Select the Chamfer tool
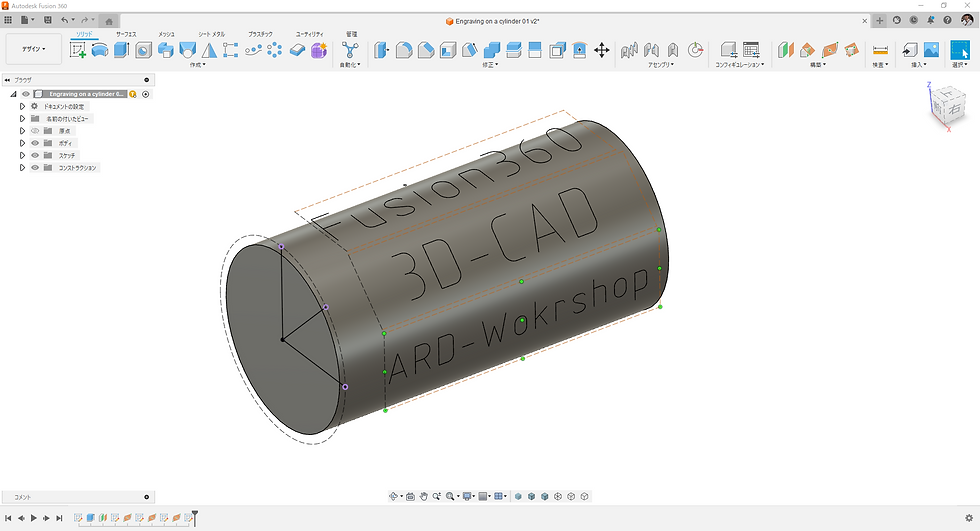The image size is (980, 531). pos(426,50)
